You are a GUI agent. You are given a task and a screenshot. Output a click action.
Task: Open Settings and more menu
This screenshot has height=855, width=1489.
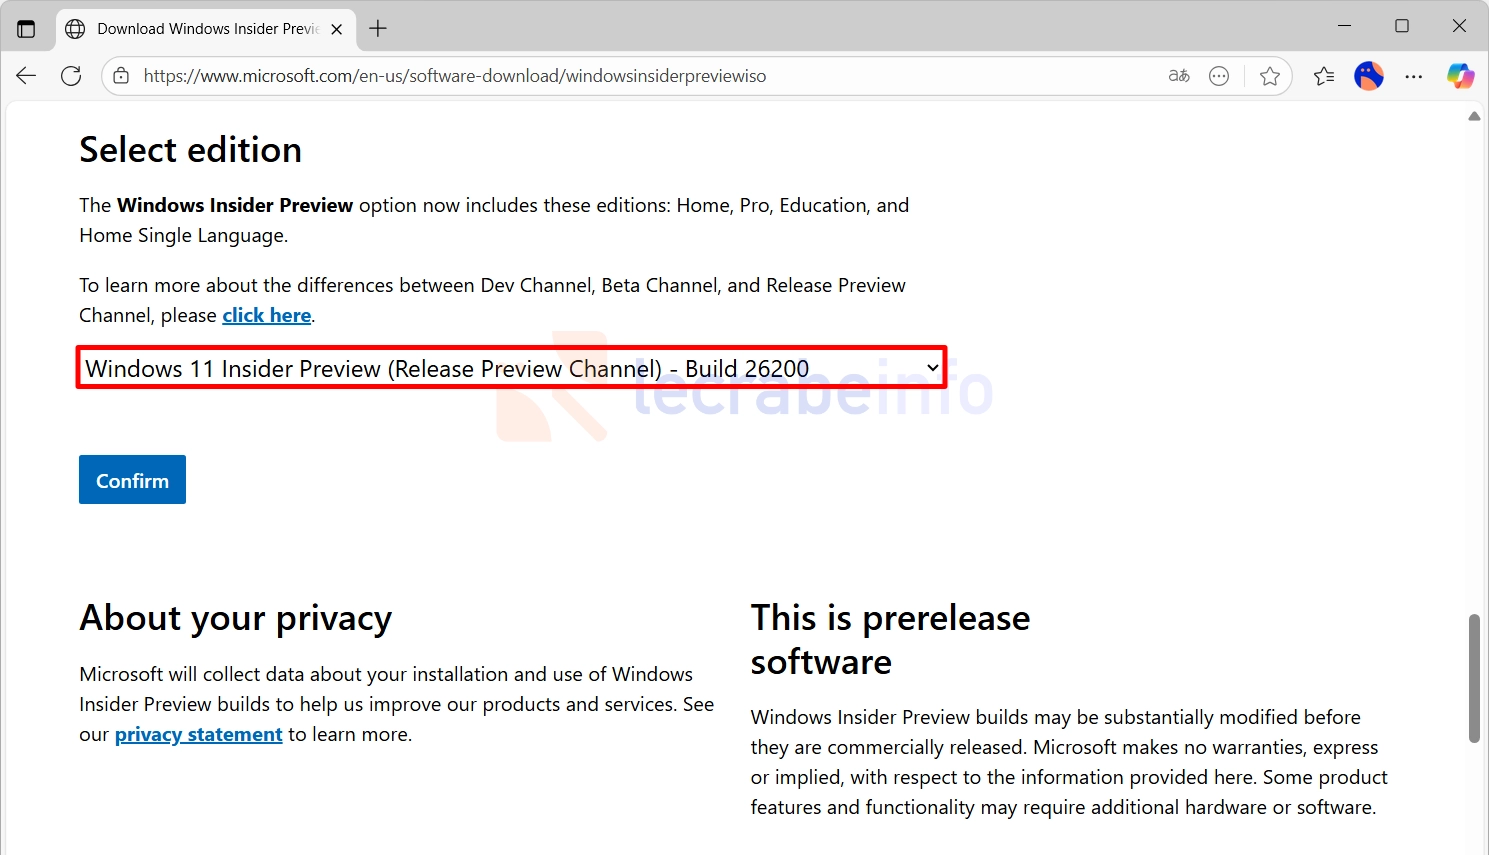coord(1413,76)
